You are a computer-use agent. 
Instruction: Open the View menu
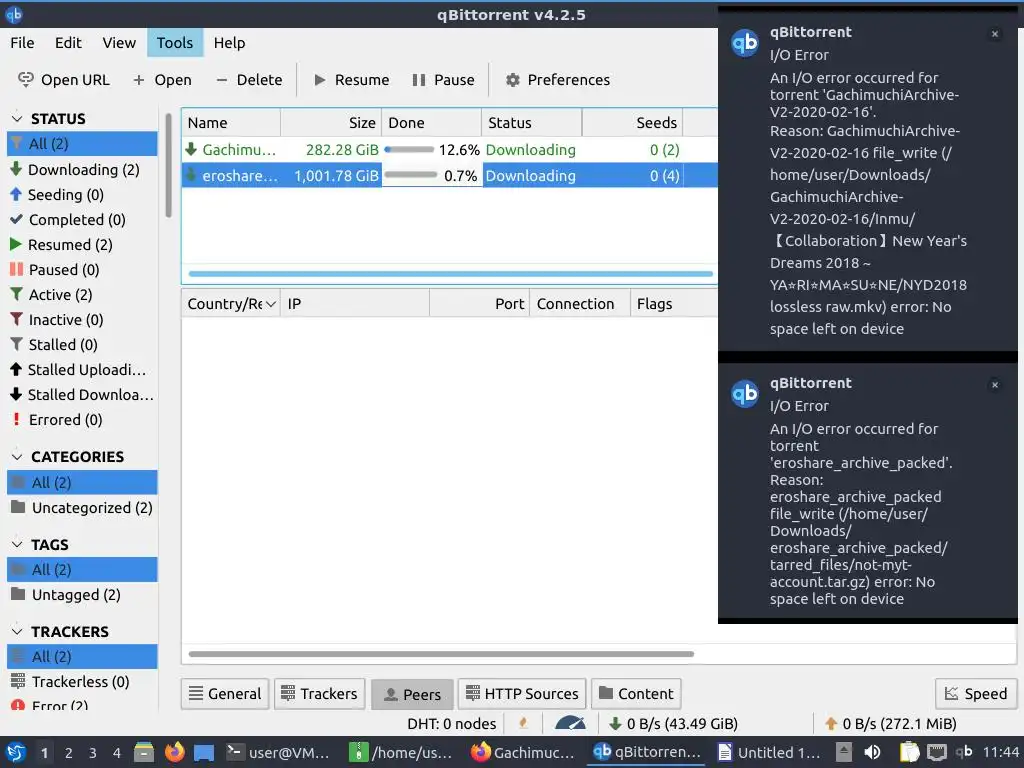[x=119, y=42]
